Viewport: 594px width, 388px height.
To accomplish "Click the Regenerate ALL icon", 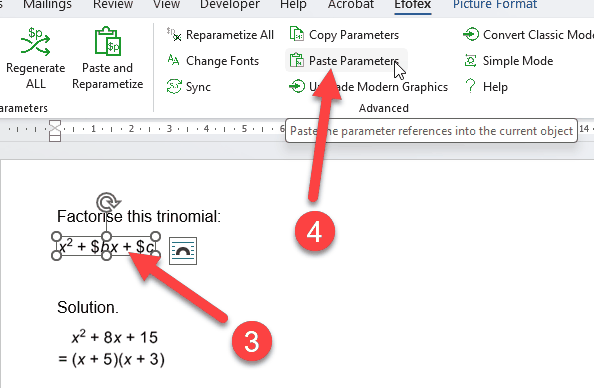I will (x=35, y=41).
